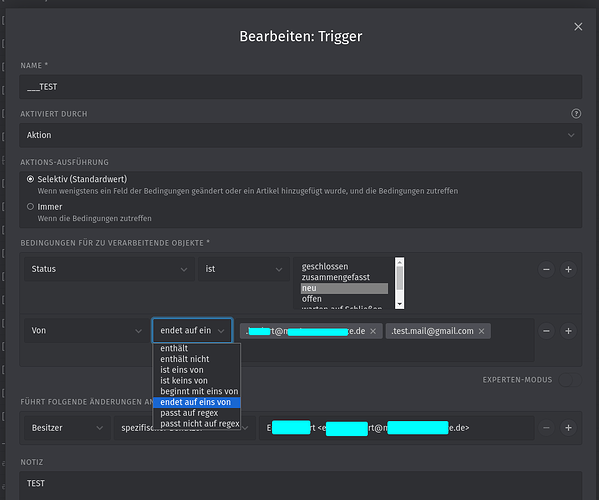This screenshot has height=500, width=599.
Task: Select the Immer radio option
Action: click(x=31, y=207)
